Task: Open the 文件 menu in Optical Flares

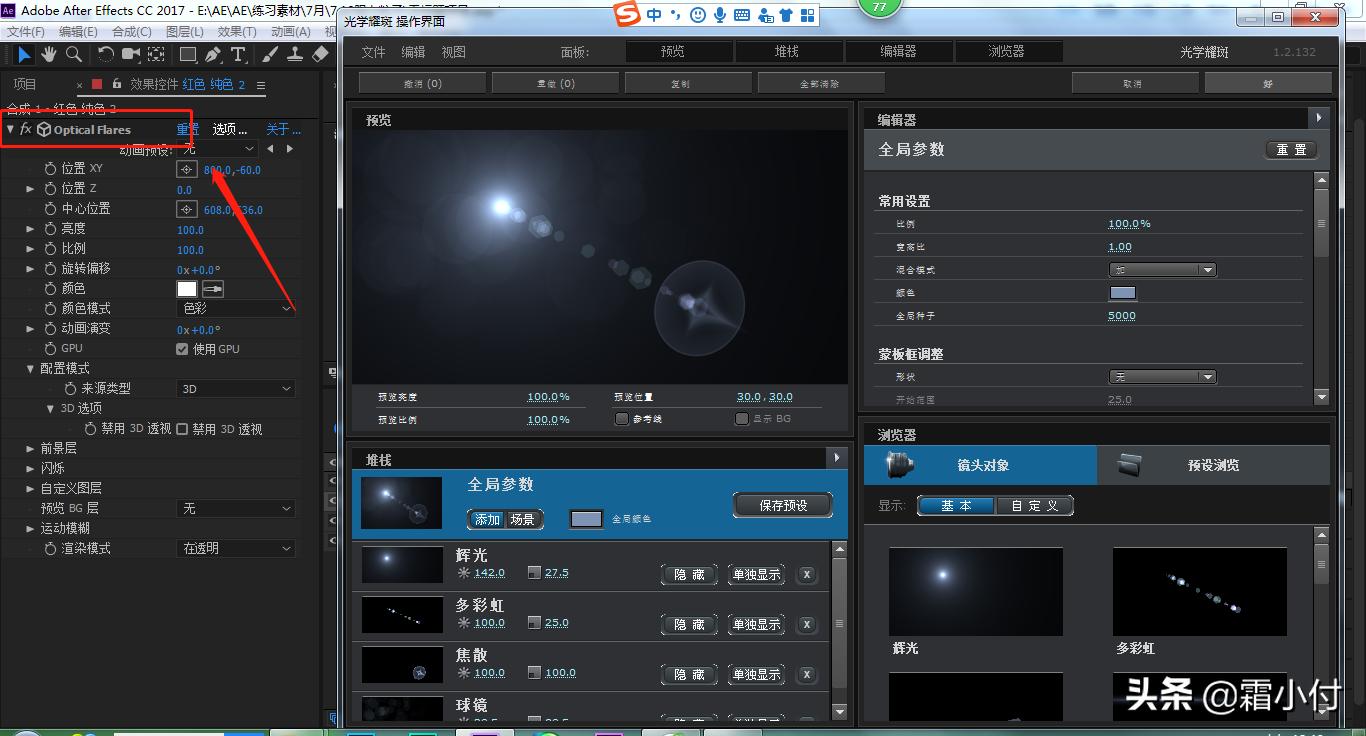Action: point(372,52)
